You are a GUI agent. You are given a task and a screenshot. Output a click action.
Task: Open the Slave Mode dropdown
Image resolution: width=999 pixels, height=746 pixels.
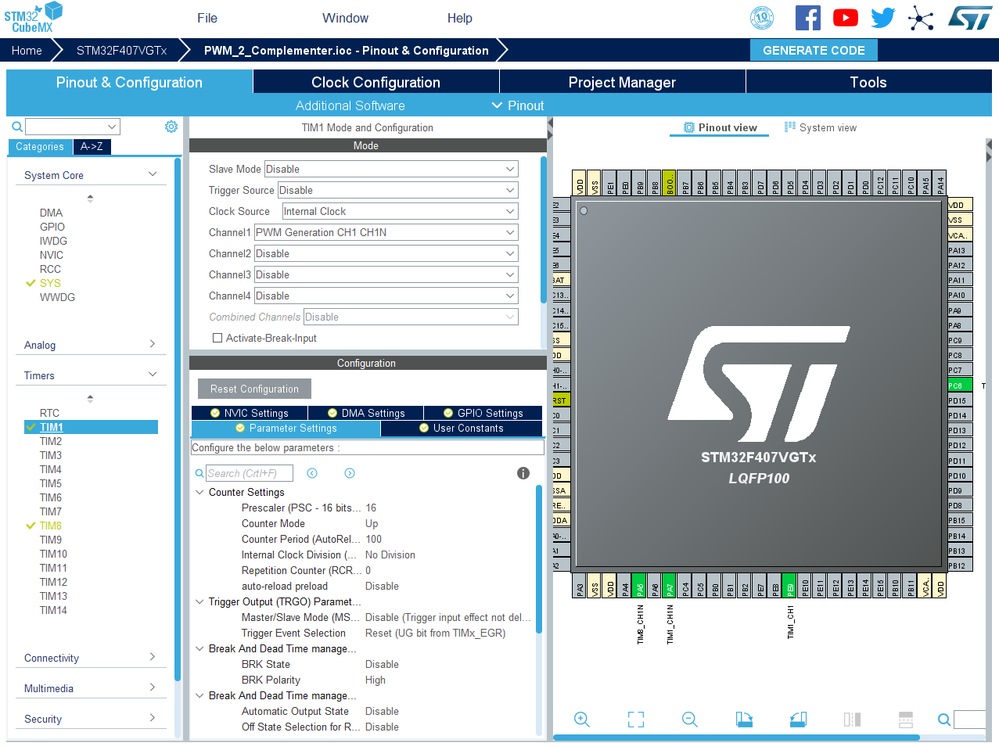(x=391, y=169)
